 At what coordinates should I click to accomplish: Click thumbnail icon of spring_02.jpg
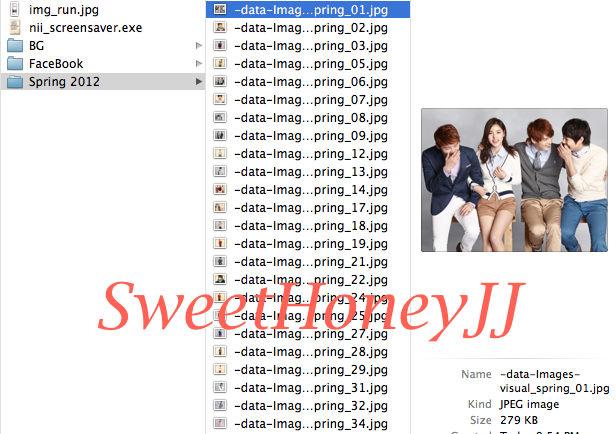[220, 27]
